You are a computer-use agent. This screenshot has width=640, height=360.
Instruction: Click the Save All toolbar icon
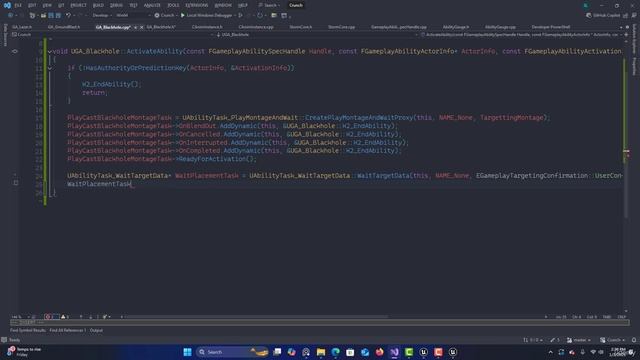[58, 16]
